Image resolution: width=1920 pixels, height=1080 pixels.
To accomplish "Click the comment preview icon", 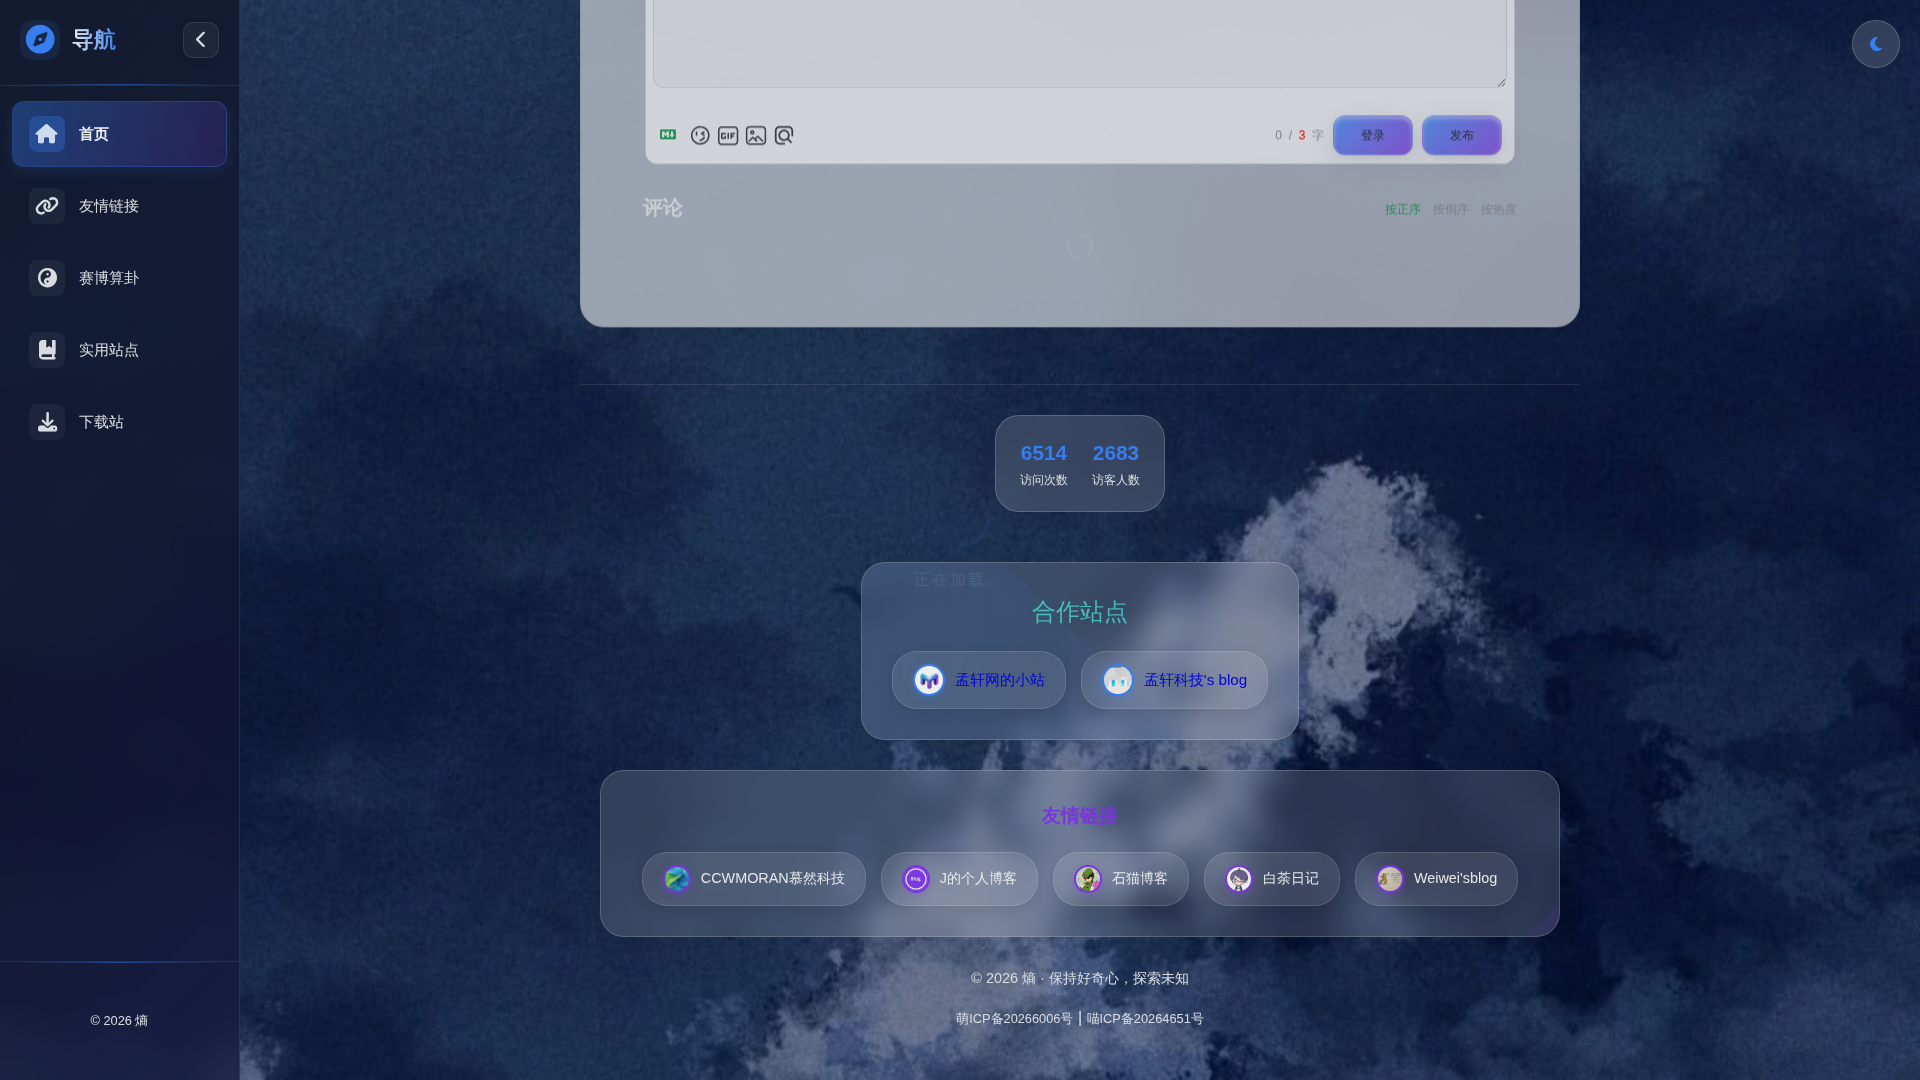I will [x=784, y=135].
